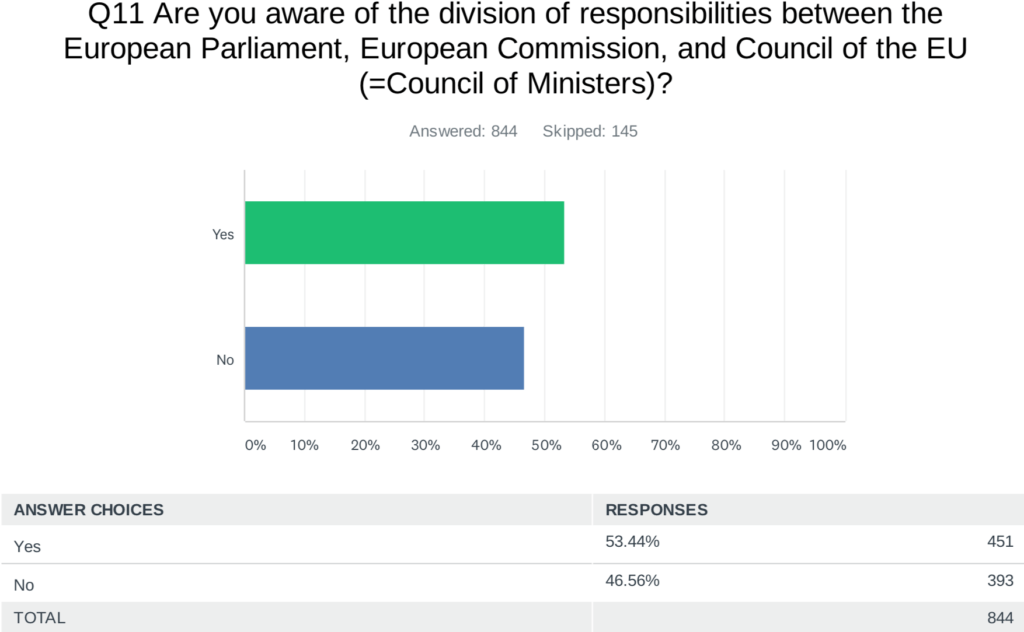Click the 'TOTAL' row label
Viewport: 1024px width, 632px height.
40,618
